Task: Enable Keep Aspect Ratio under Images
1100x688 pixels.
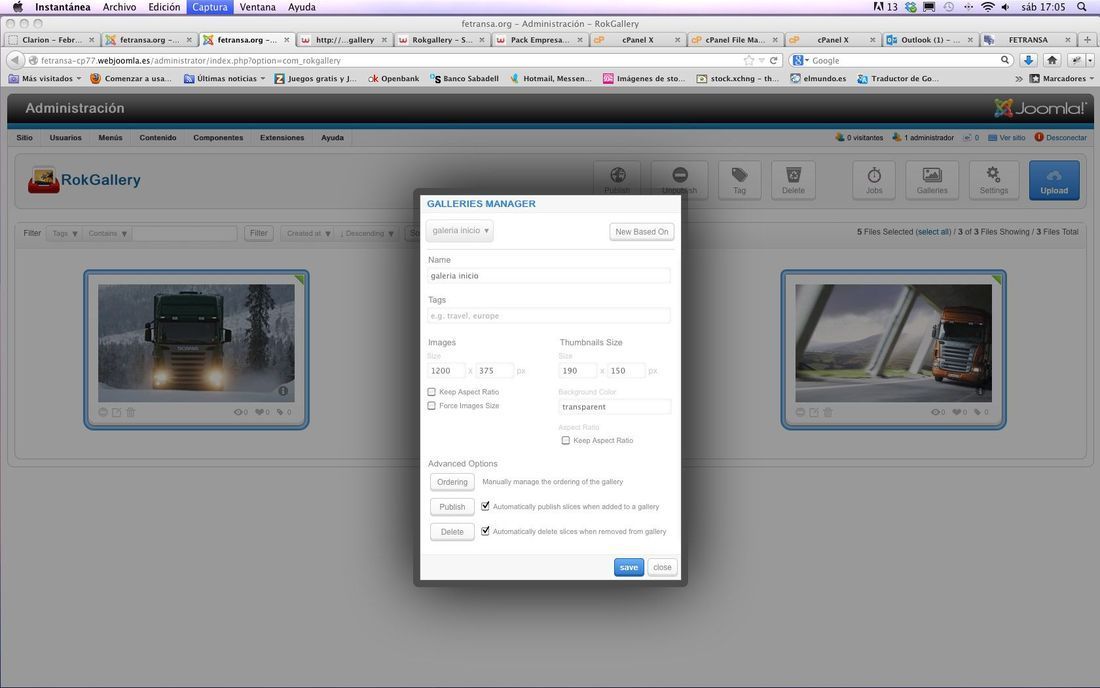Action: point(431,392)
